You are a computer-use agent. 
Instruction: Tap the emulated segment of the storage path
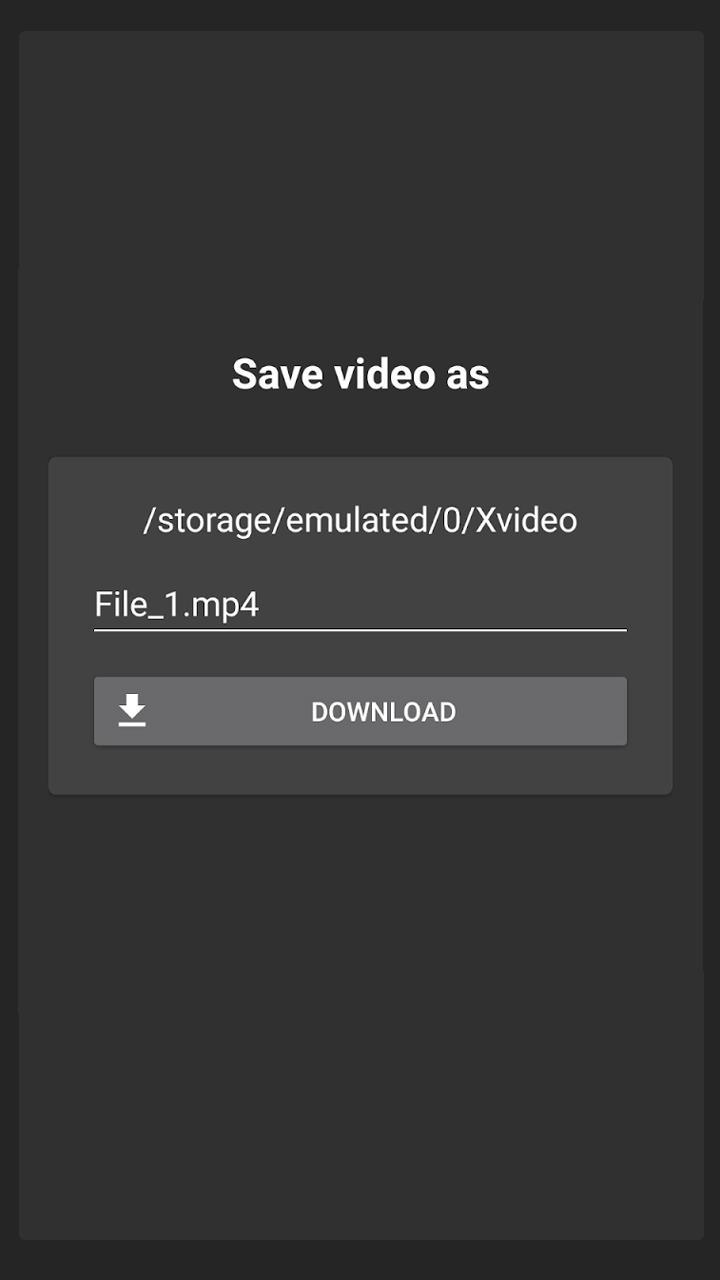click(358, 520)
